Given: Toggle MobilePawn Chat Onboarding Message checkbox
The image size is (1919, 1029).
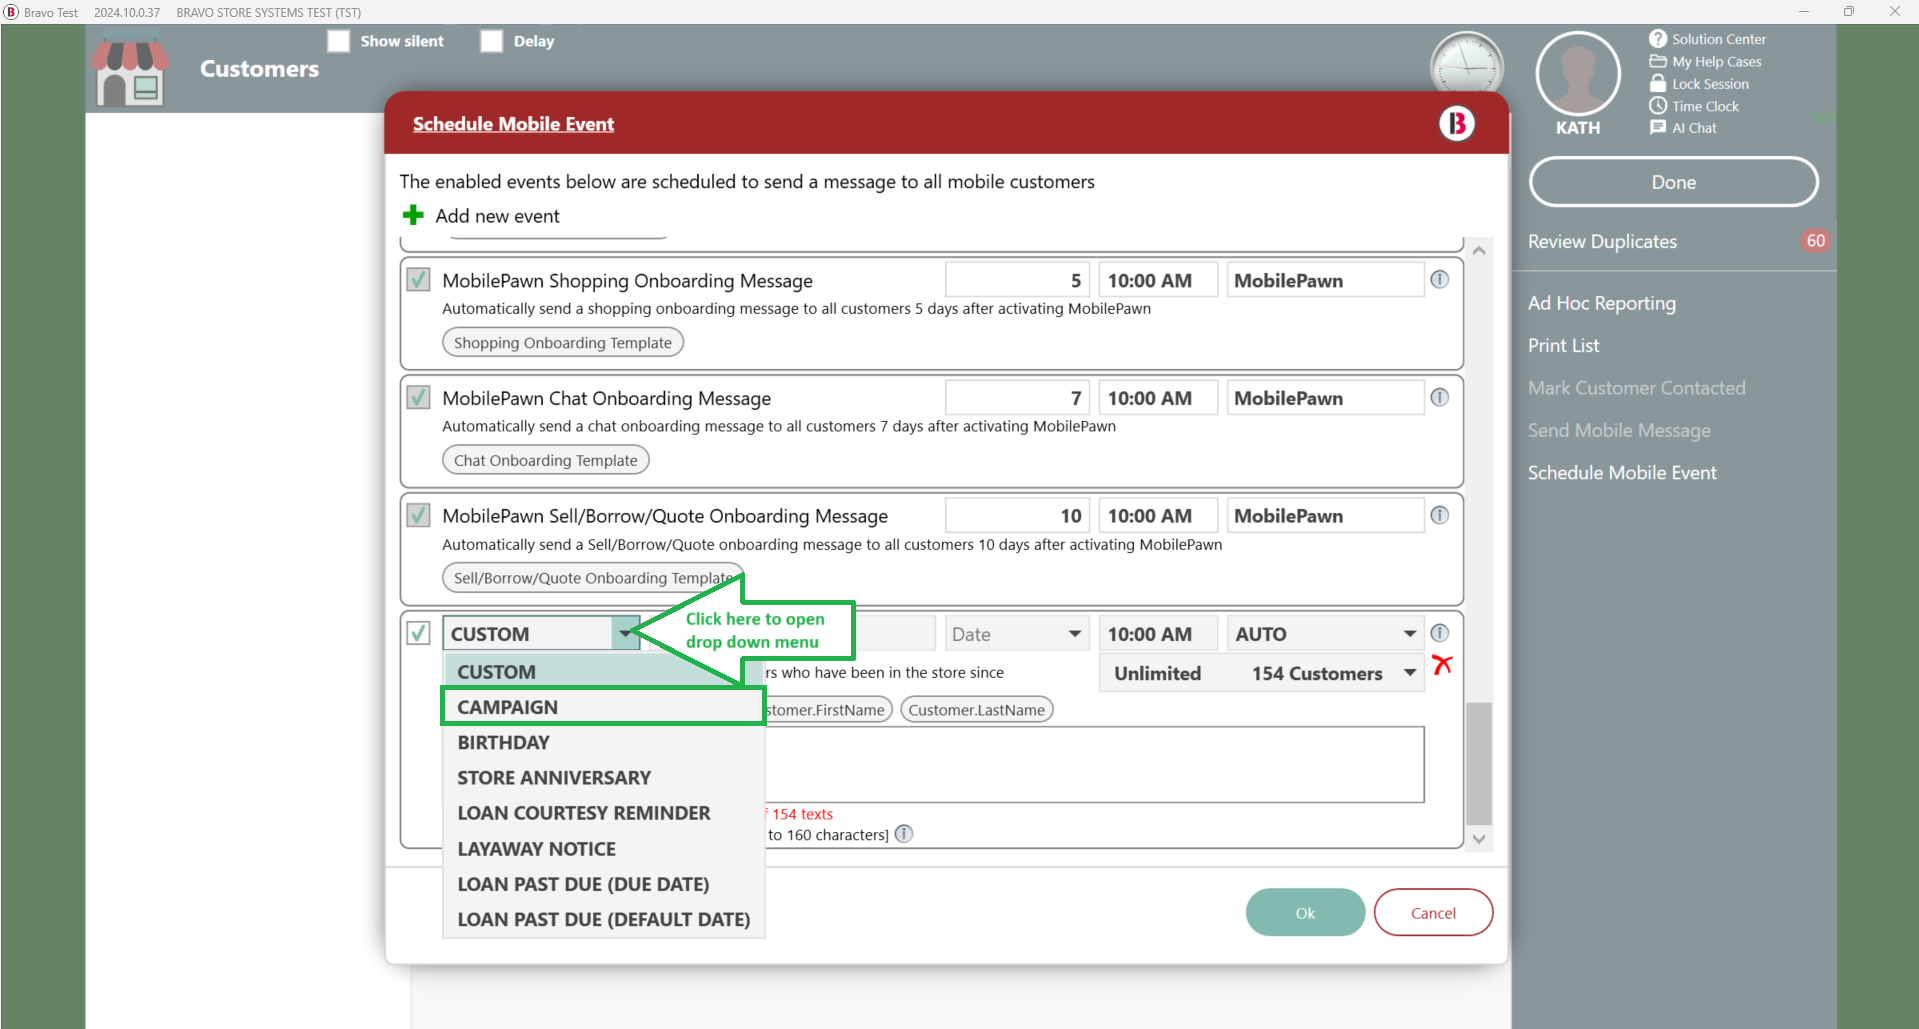Looking at the screenshot, I should (x=418, y=397).
